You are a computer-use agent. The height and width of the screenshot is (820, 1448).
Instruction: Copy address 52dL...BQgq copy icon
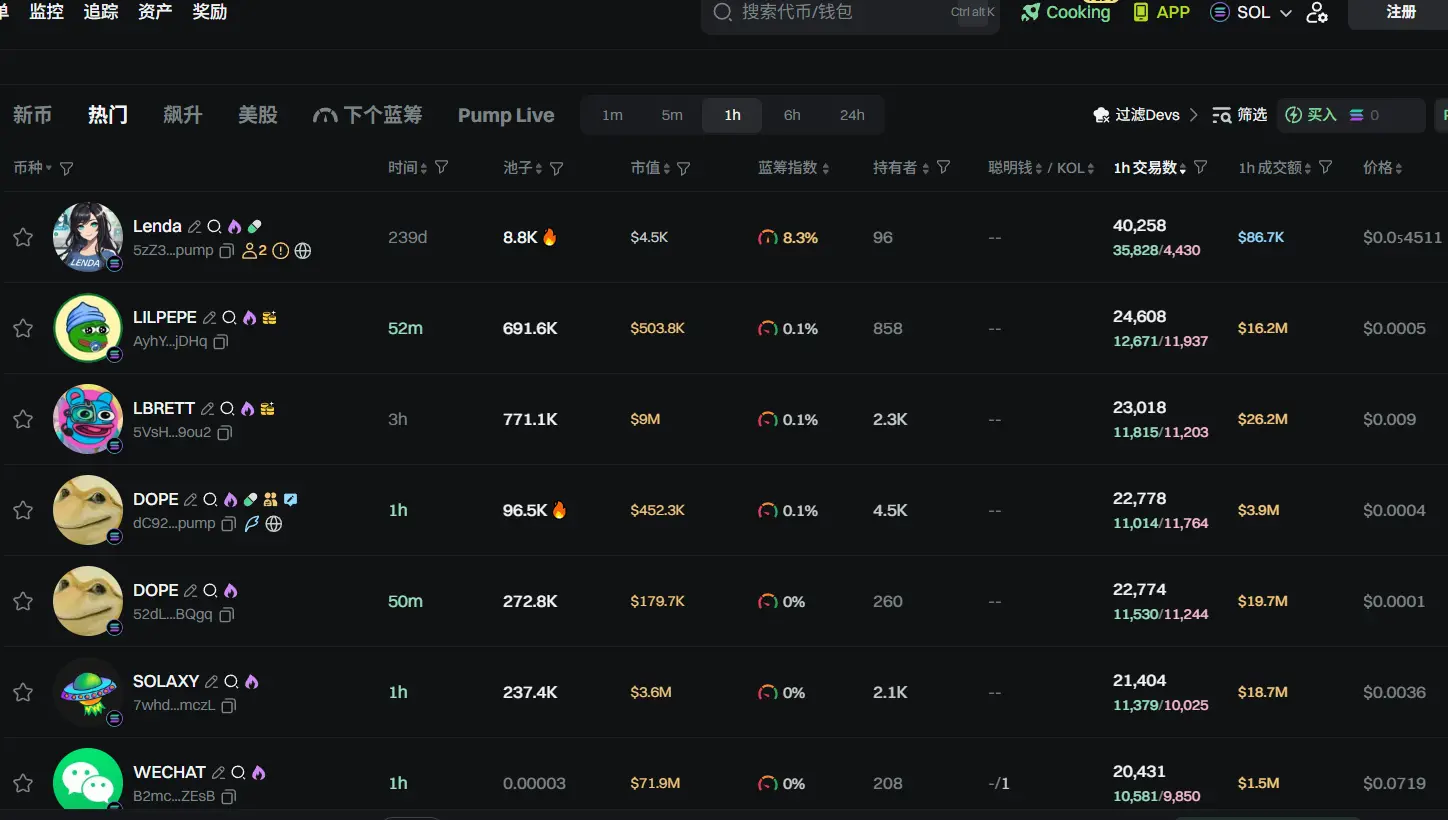coord(226,615)
